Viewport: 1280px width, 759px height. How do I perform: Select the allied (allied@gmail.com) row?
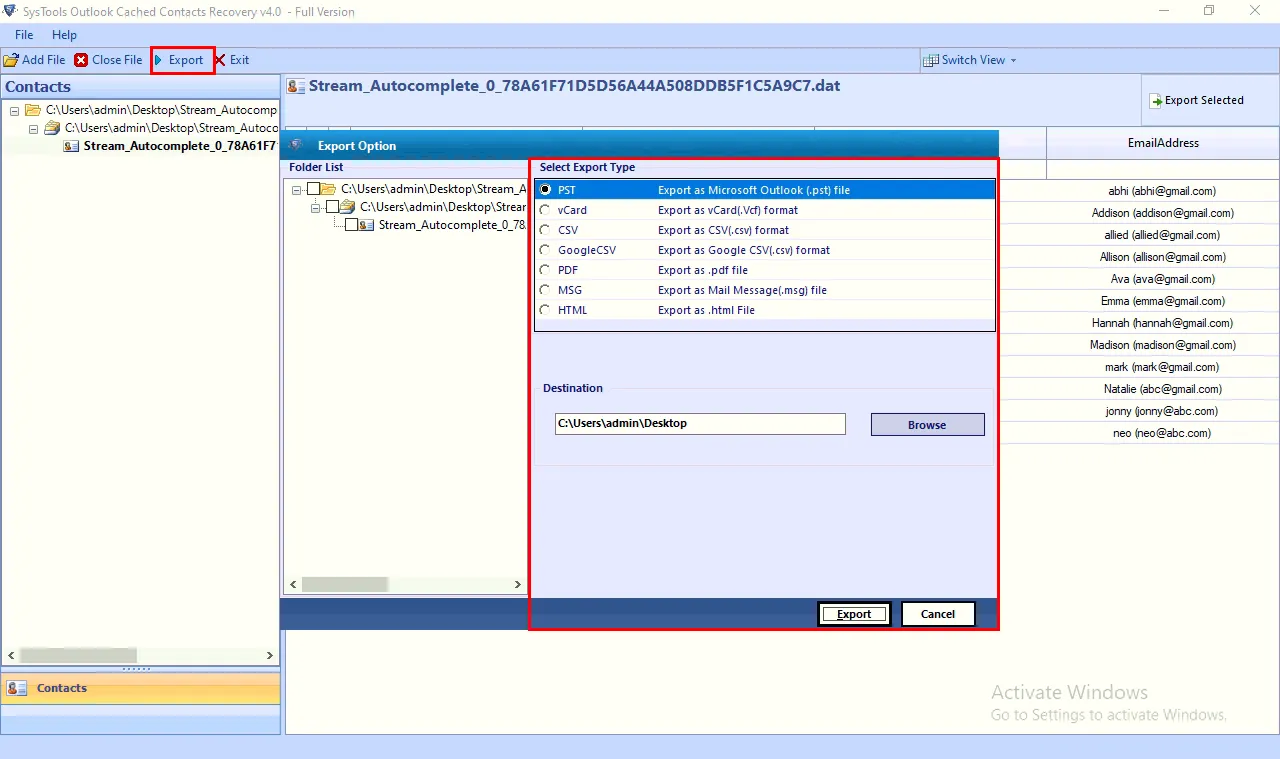(x=1162, y=235)
